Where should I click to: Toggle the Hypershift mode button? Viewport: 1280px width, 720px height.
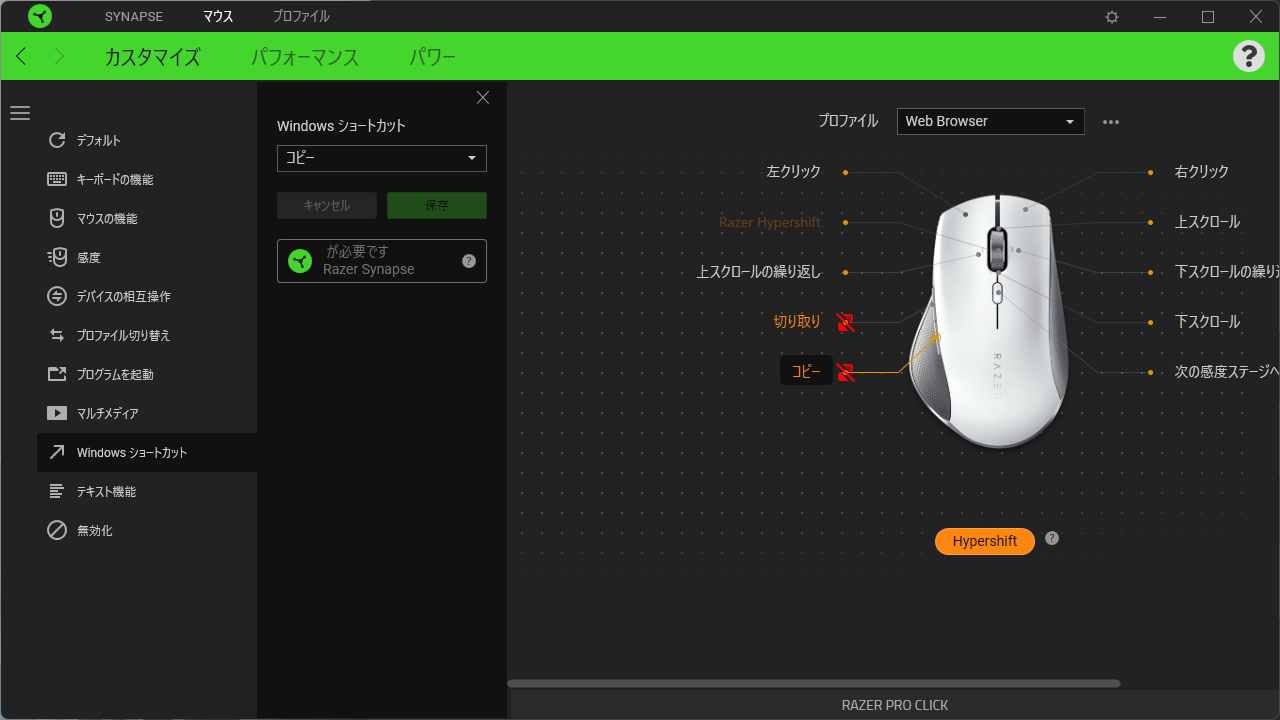[x=985, y=541]
